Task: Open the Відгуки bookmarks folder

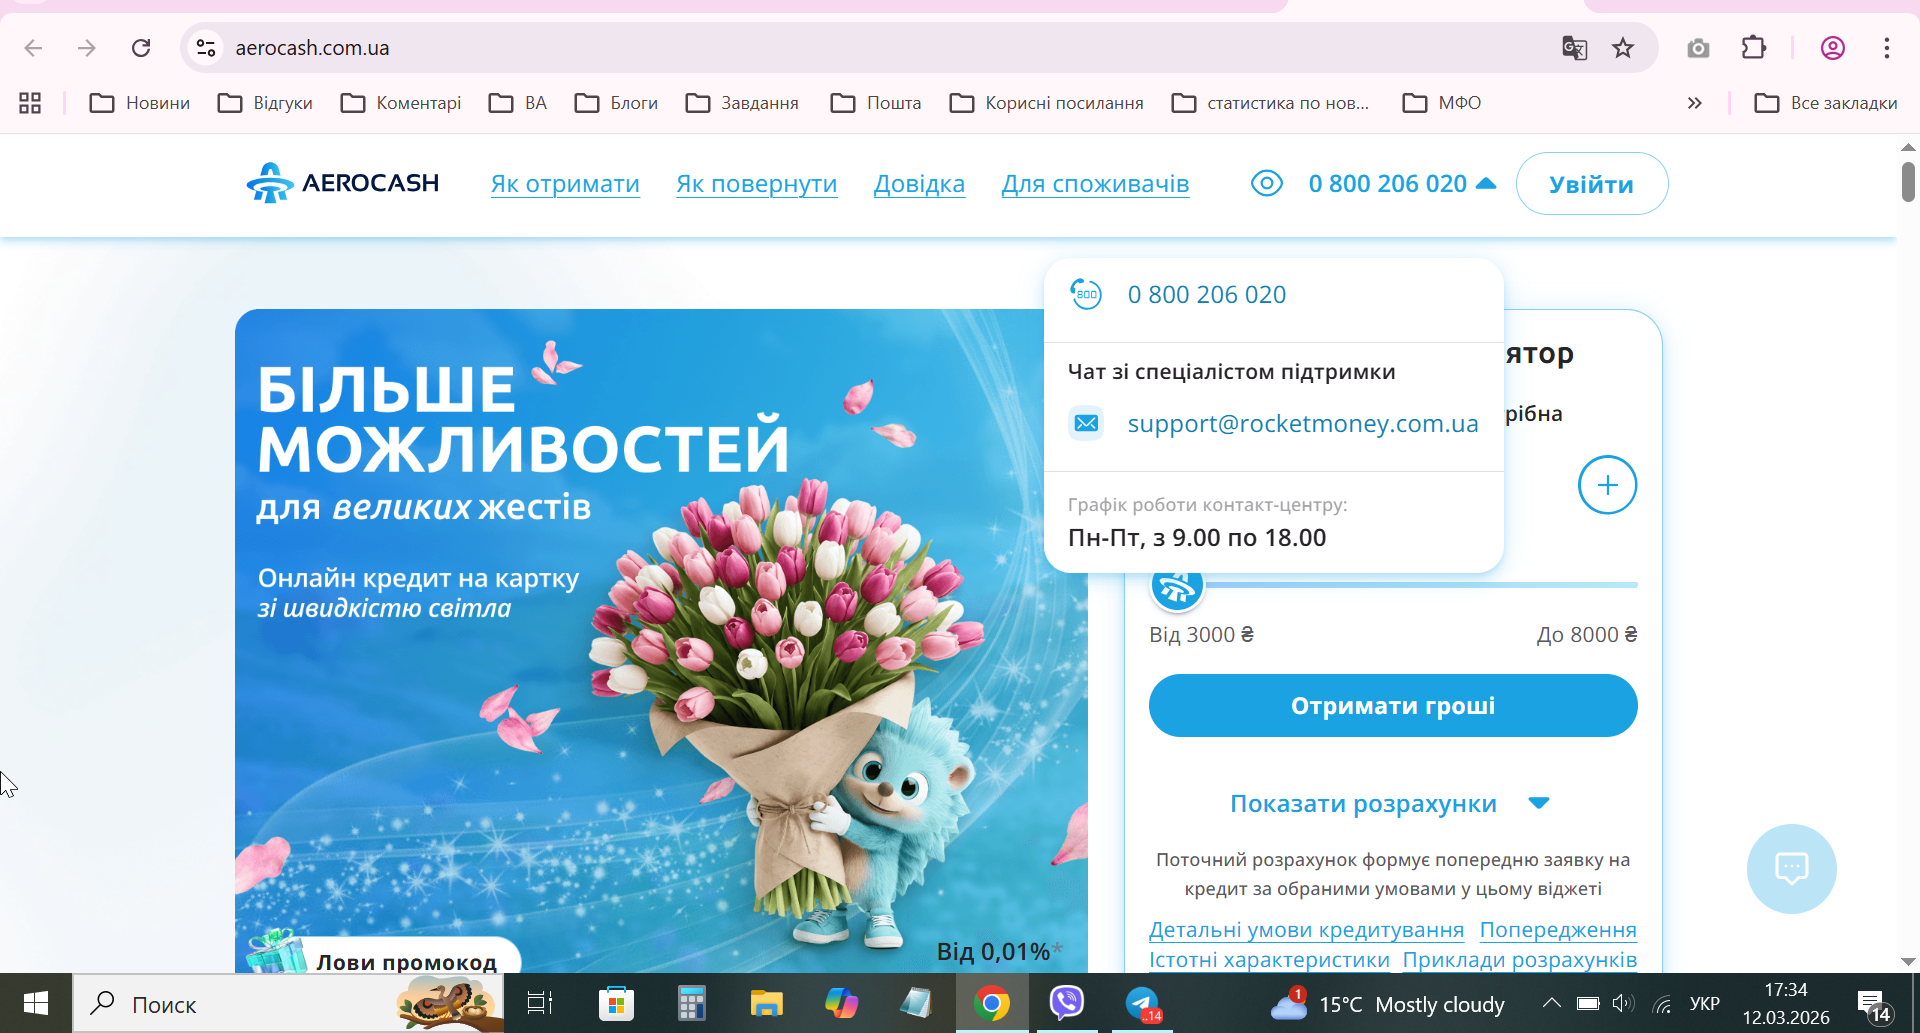Action: coord(266,103)
